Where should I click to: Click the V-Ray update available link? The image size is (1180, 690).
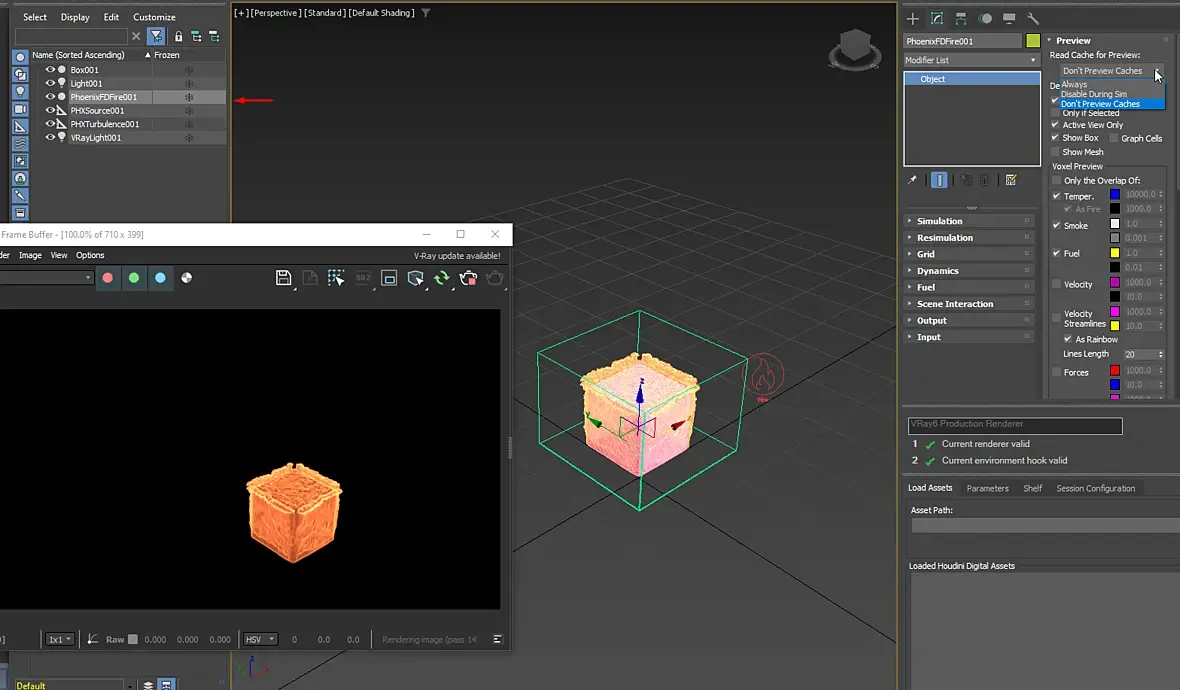pyautogui.click(x=457, y=256)
